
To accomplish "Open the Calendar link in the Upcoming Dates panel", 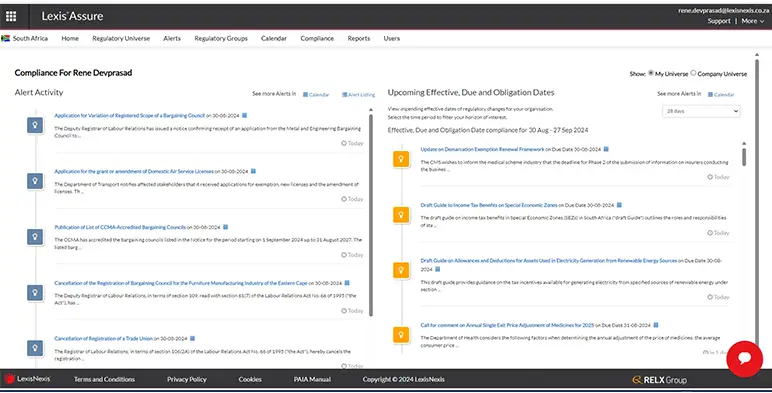I will (x=721, y=95).
